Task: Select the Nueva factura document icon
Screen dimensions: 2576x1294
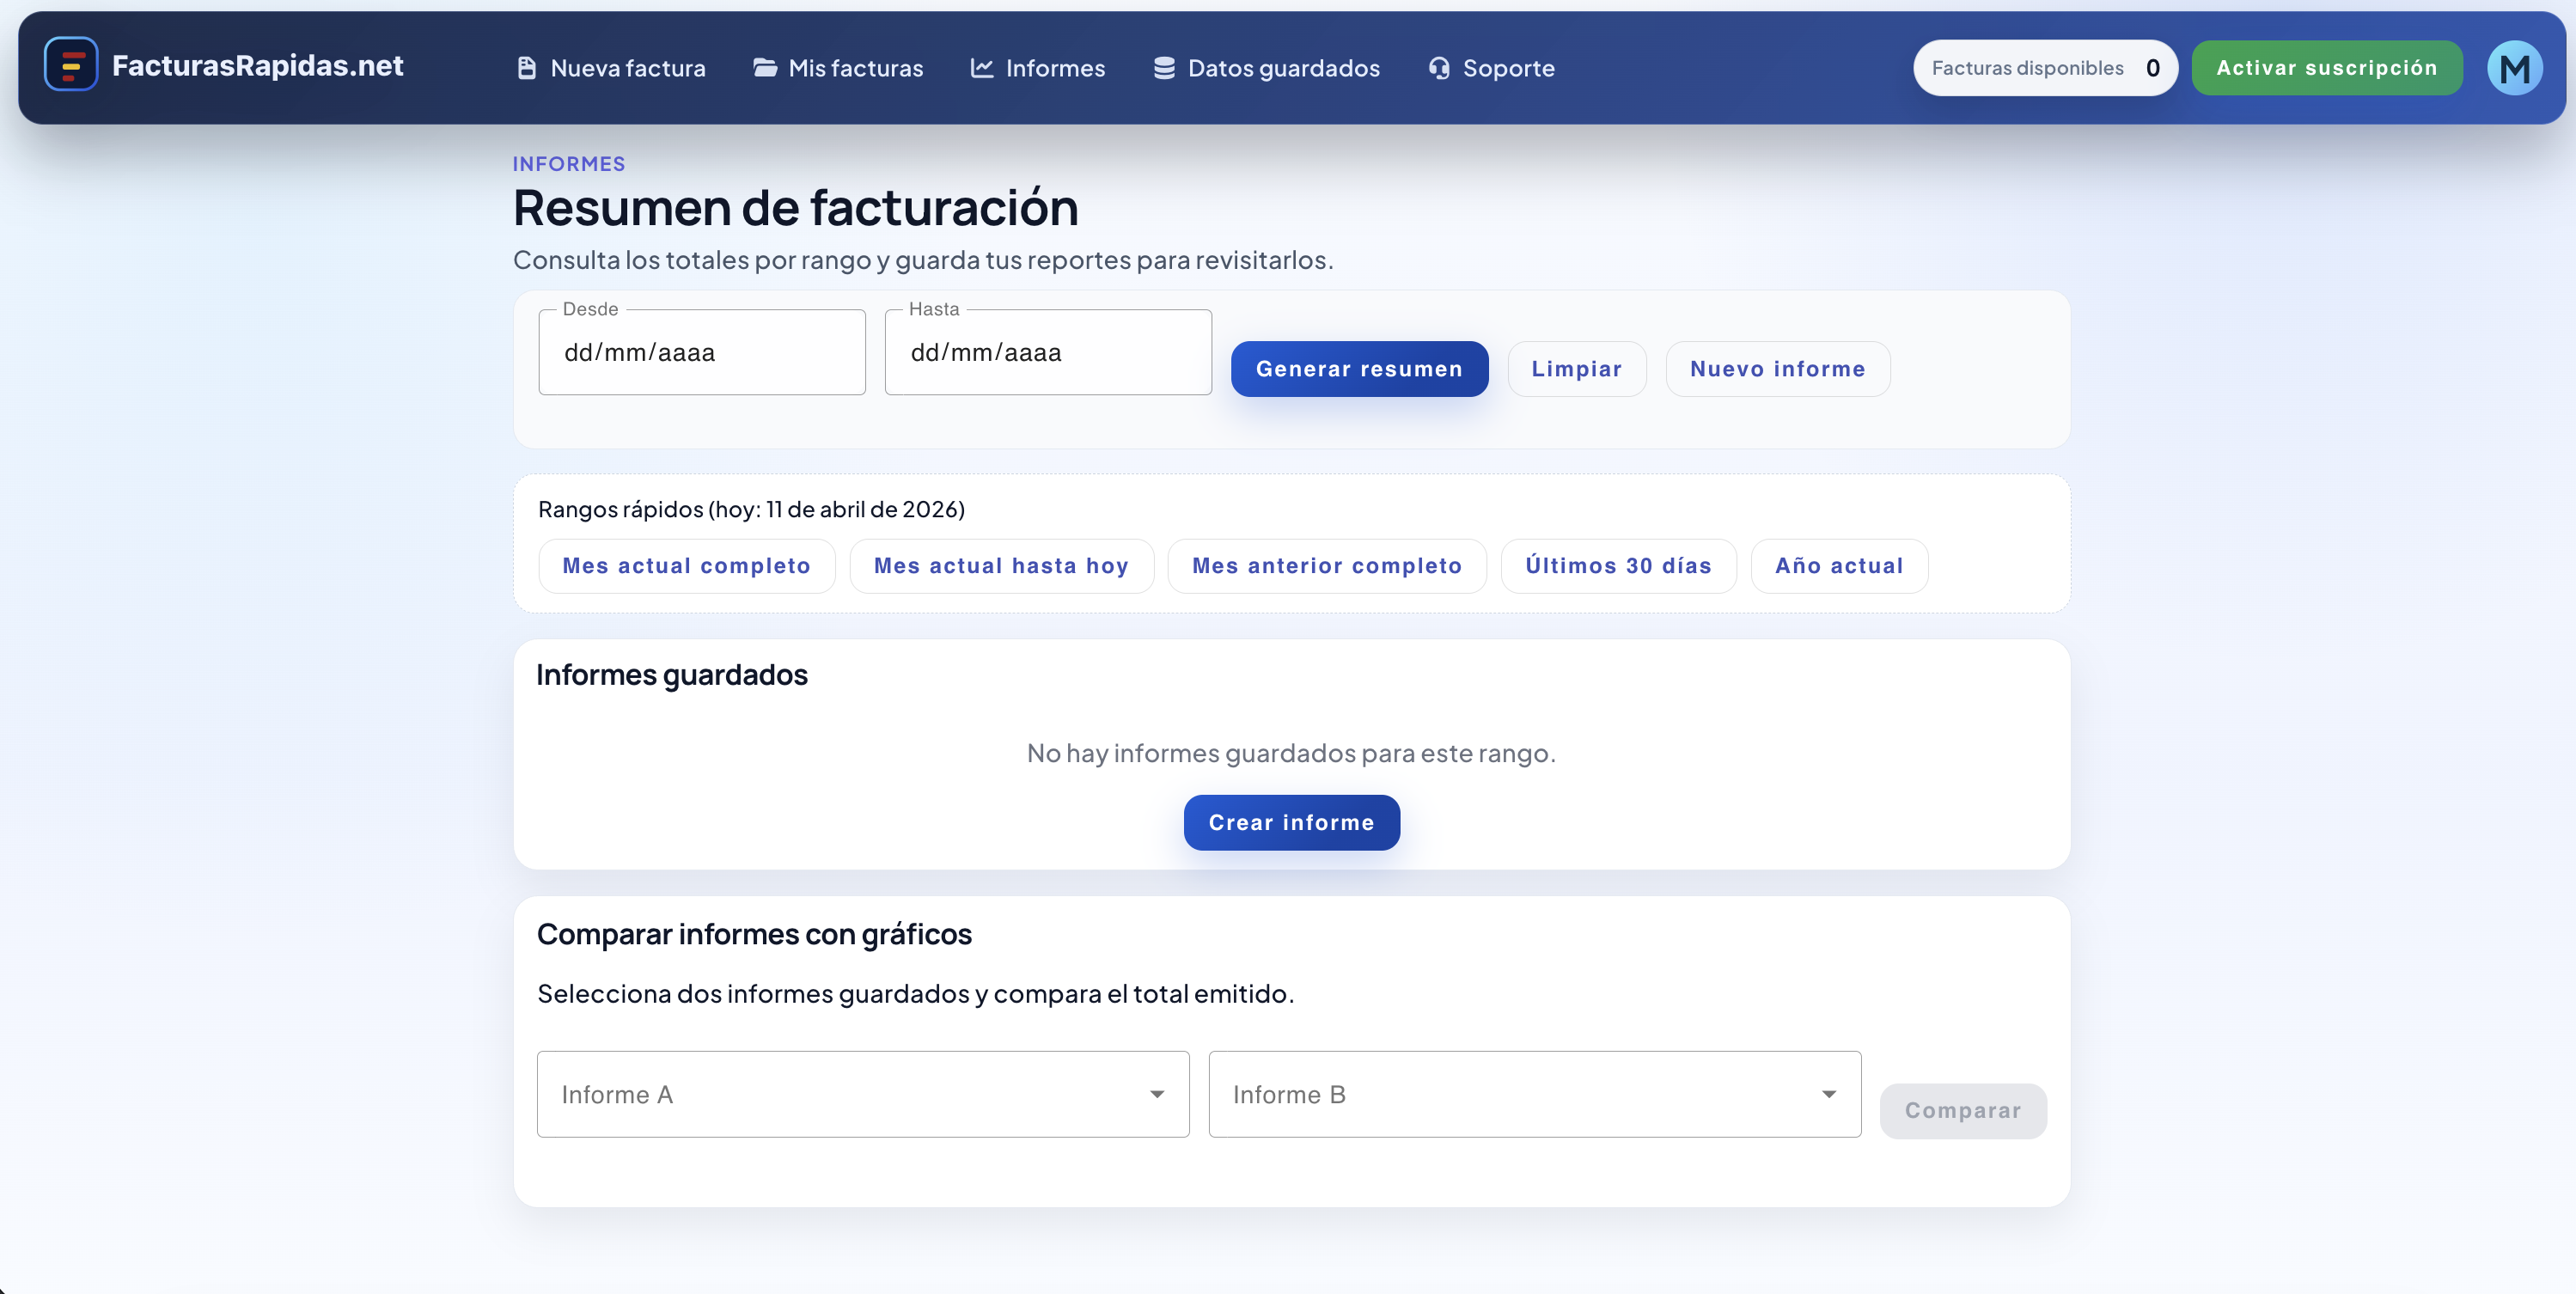Action: (x=527, y=67)
